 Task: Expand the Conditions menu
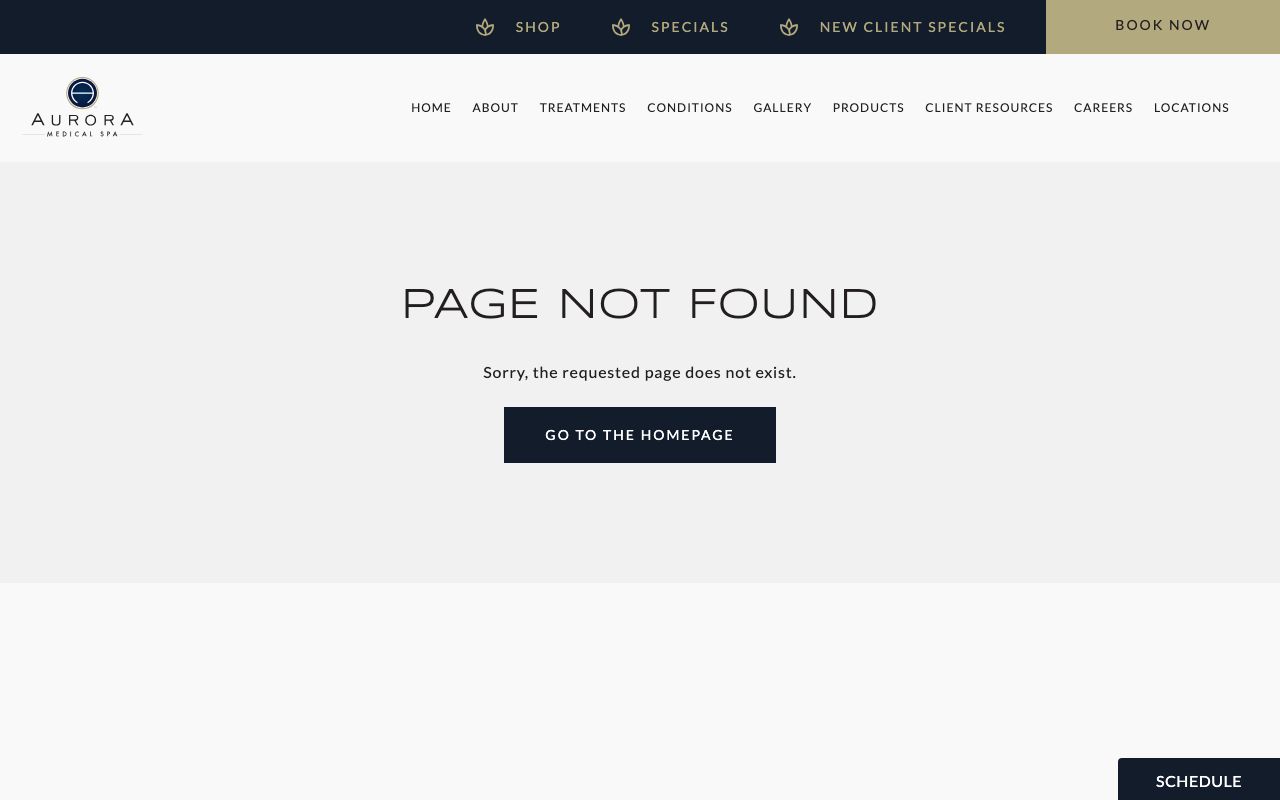pyautogui.click(x=690, y=108)
